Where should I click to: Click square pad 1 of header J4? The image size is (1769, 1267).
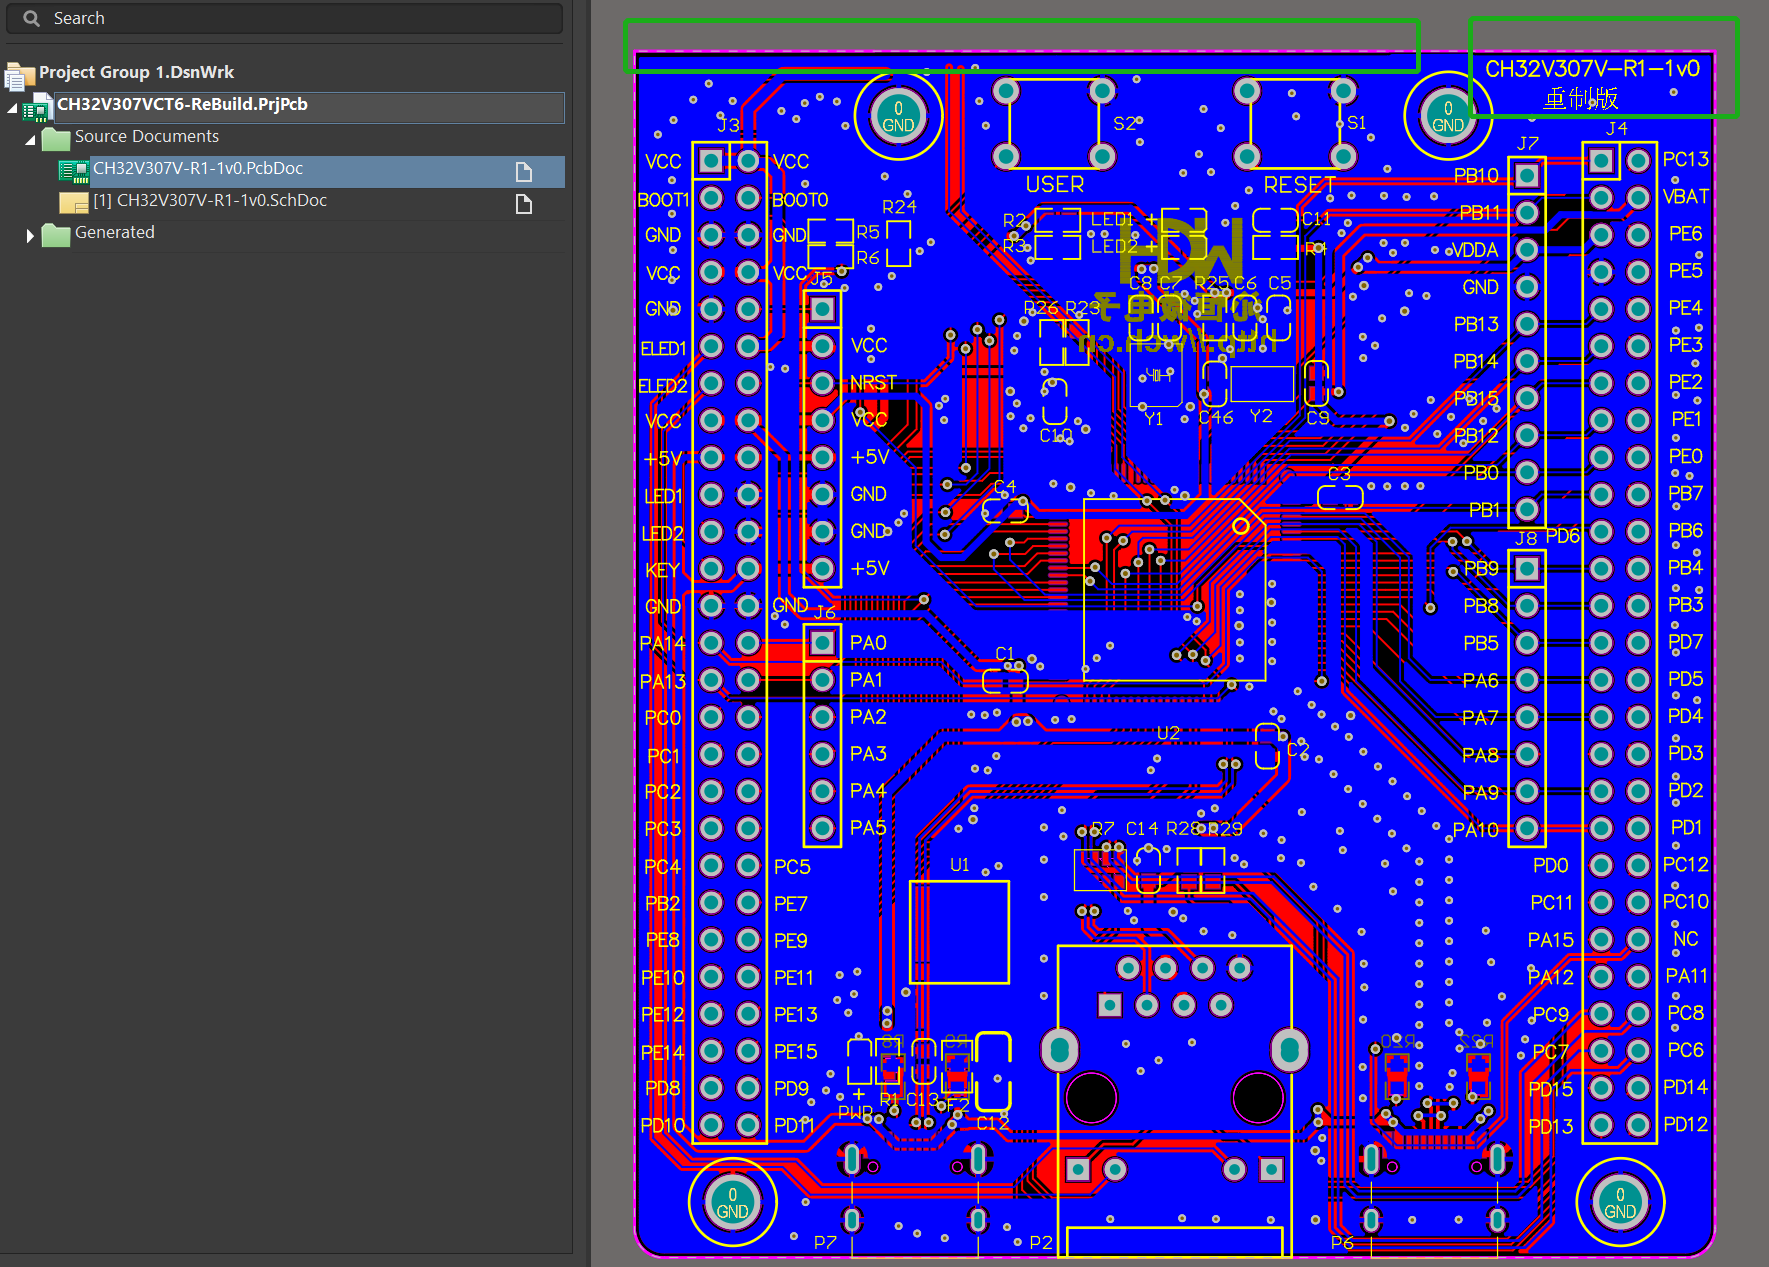click(1600, 159)
